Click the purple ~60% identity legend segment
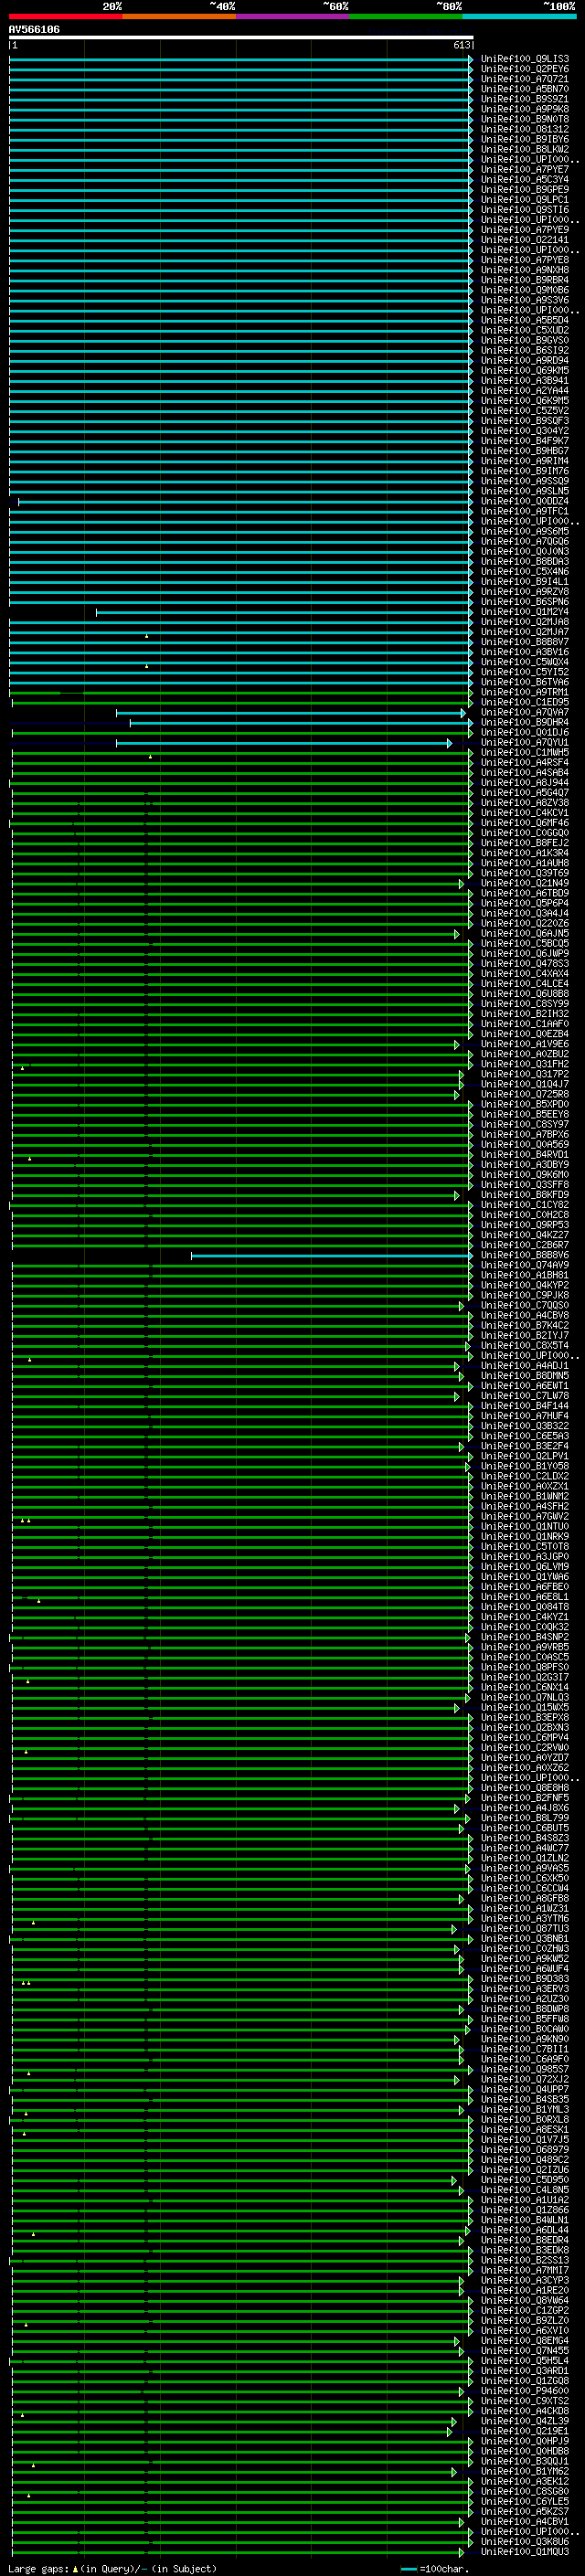Viewport: 585px width, 2576px height. (293, 16)
